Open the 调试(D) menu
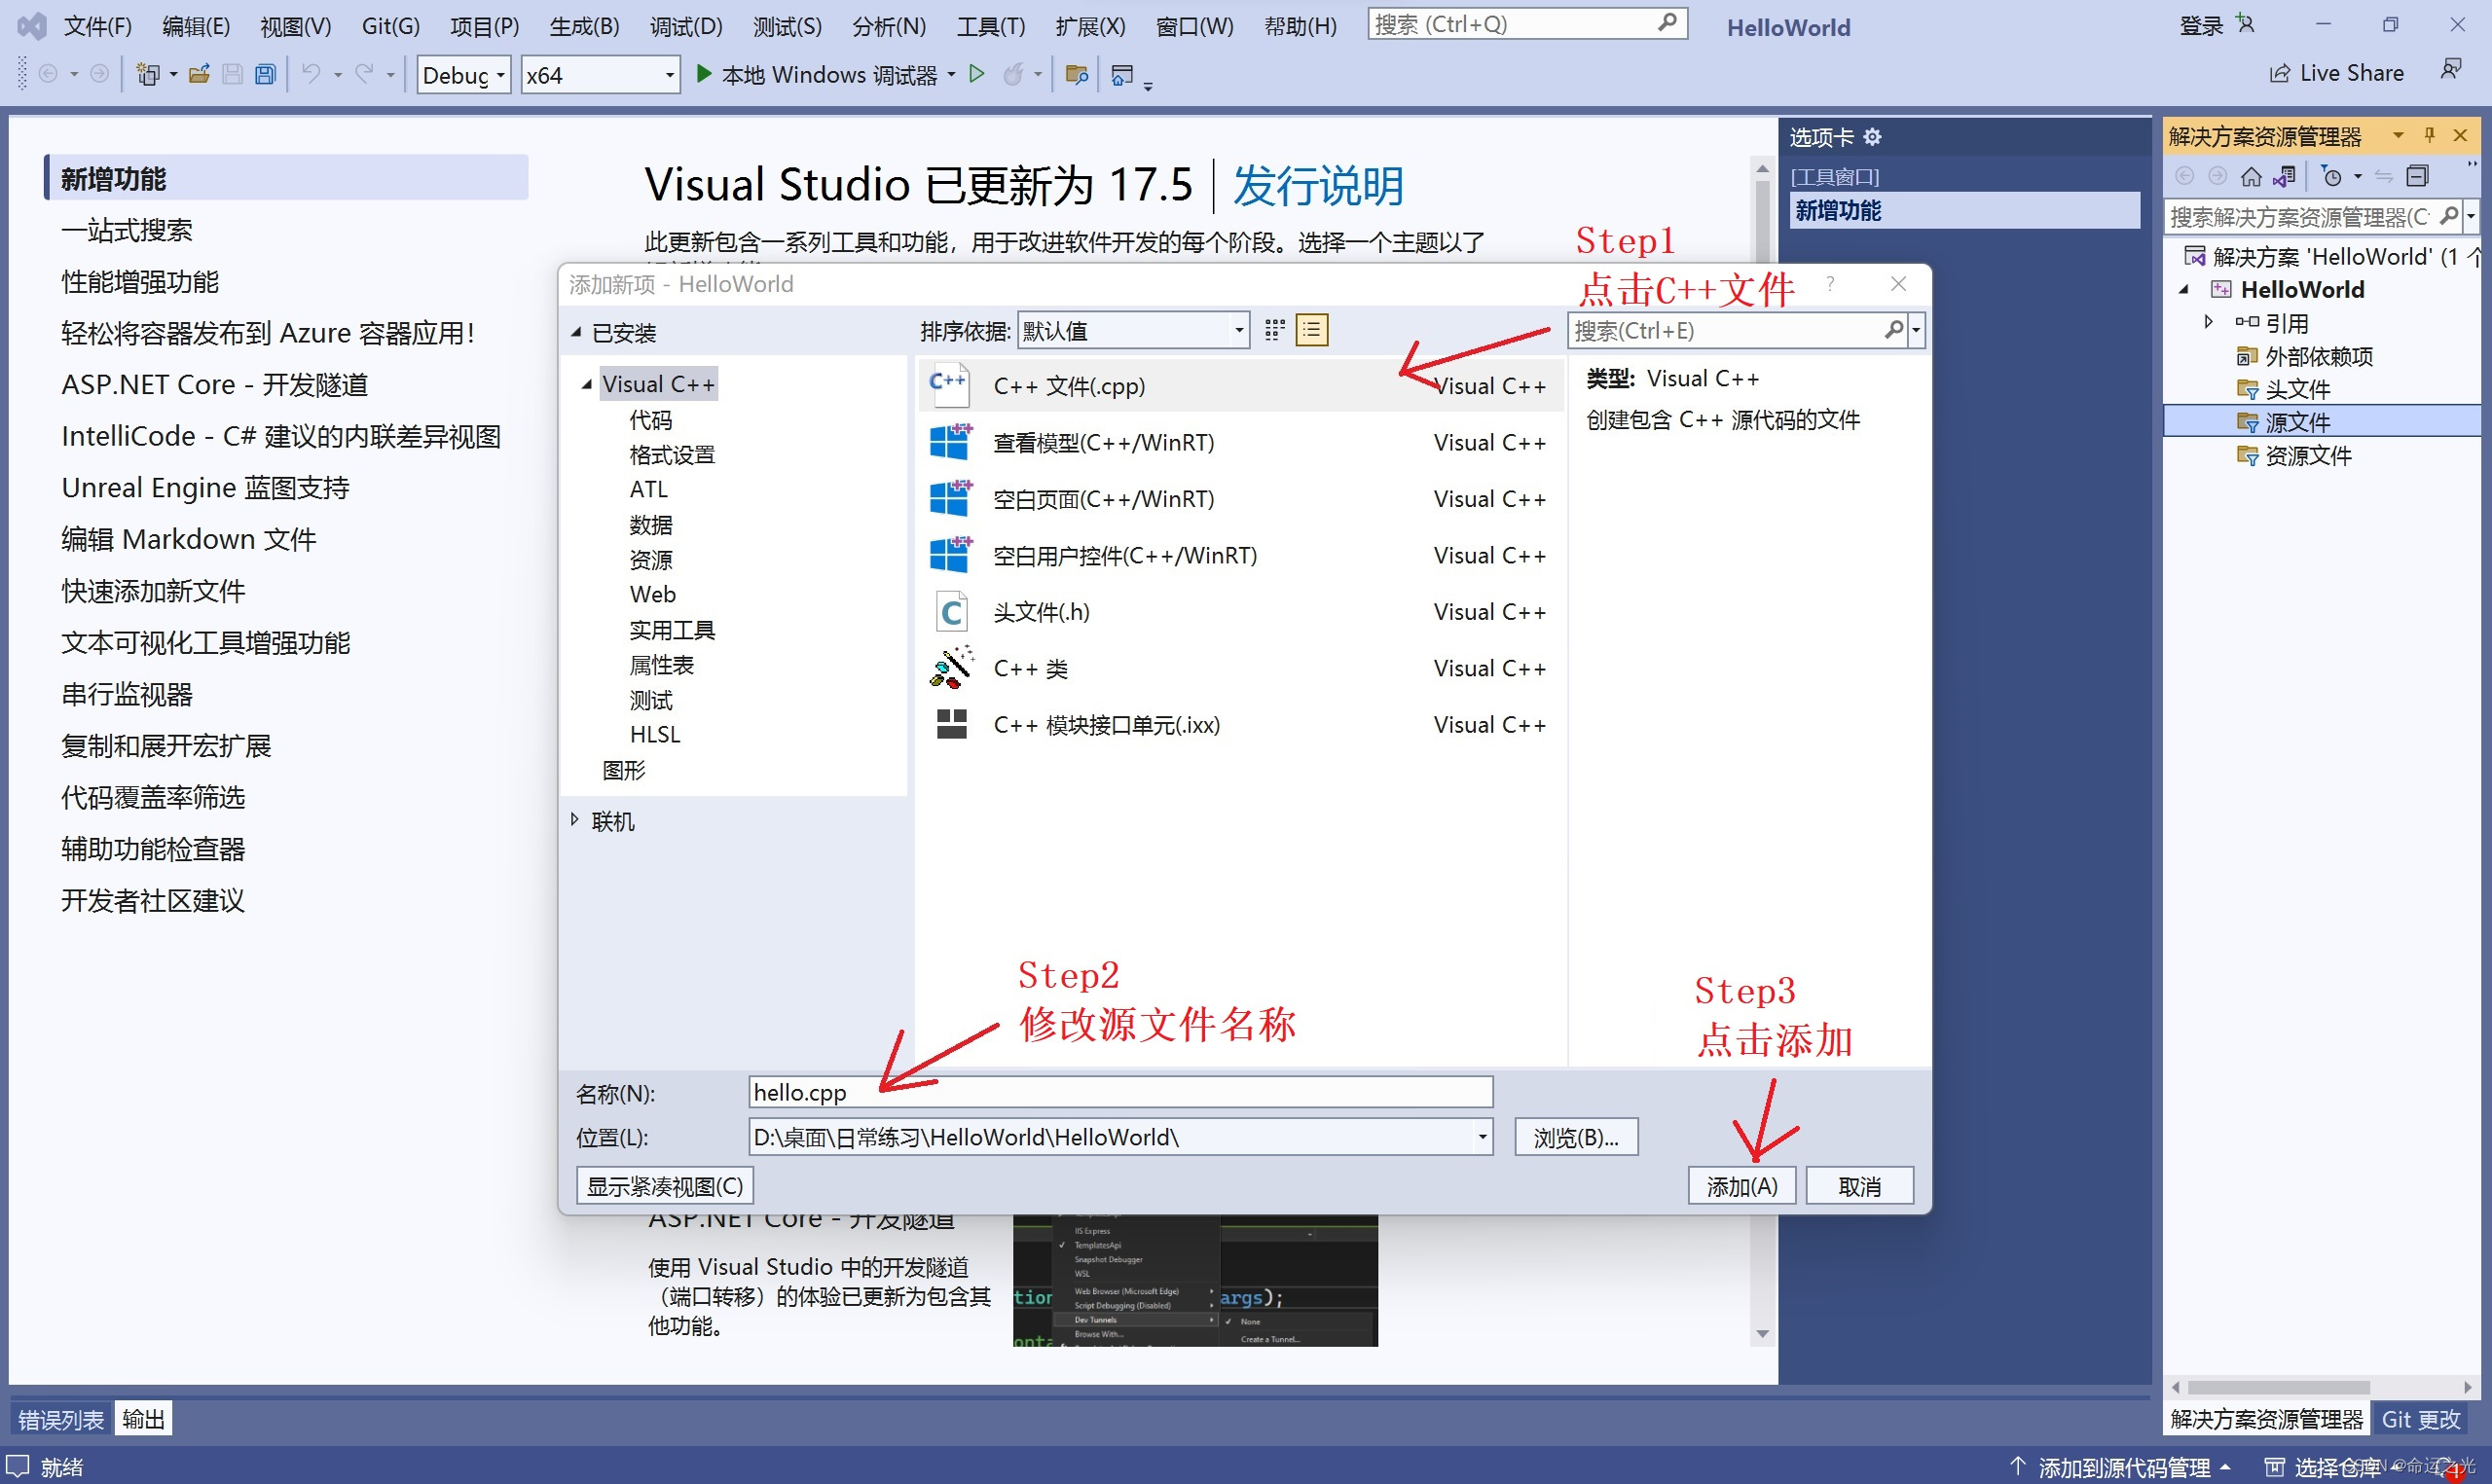Viewport: 2492px width, 1484px height. 686,26
